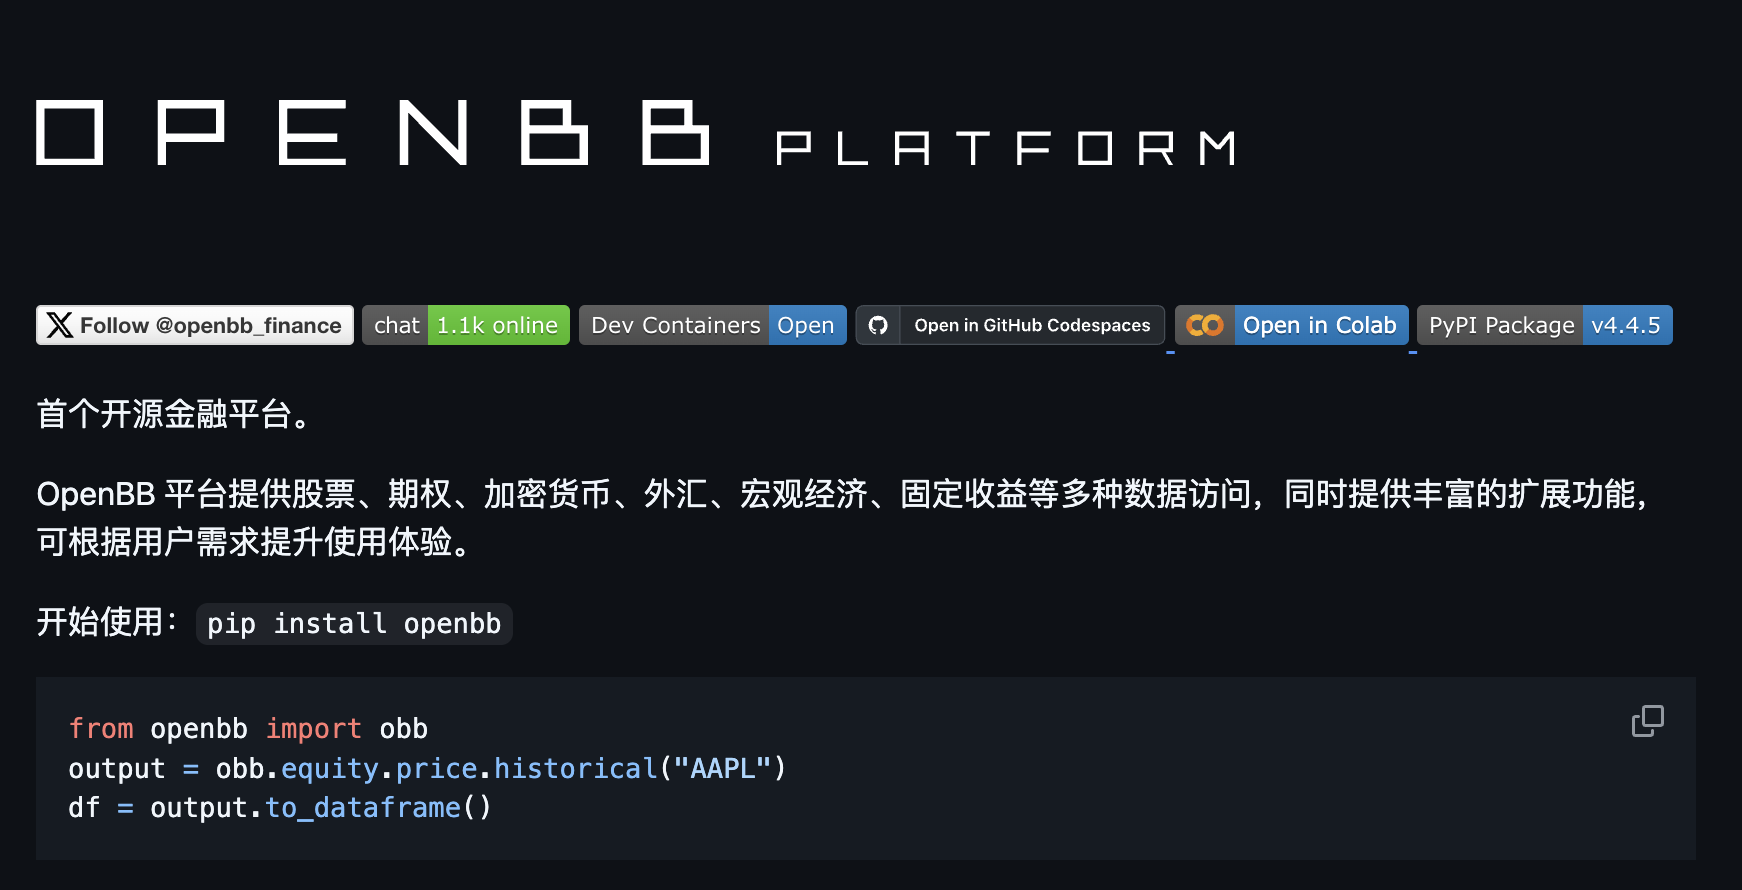Click the GitHub octocat icon
The image size is (1742, 890).
(x=878, y=325)
